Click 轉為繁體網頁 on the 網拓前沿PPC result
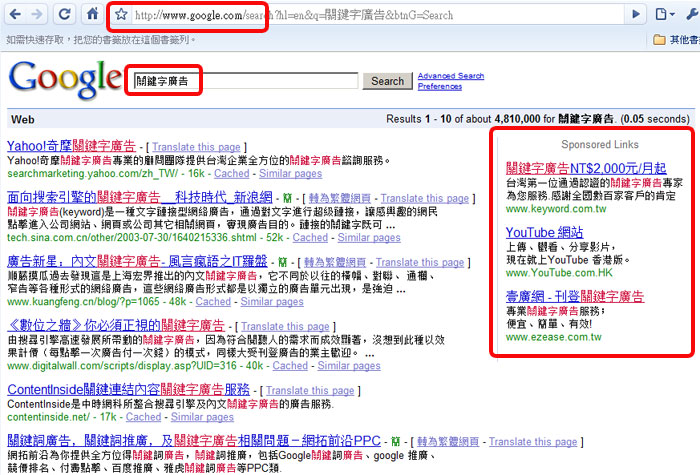Image resolution: width=700 pixels, height=475 pixels. 448,442
